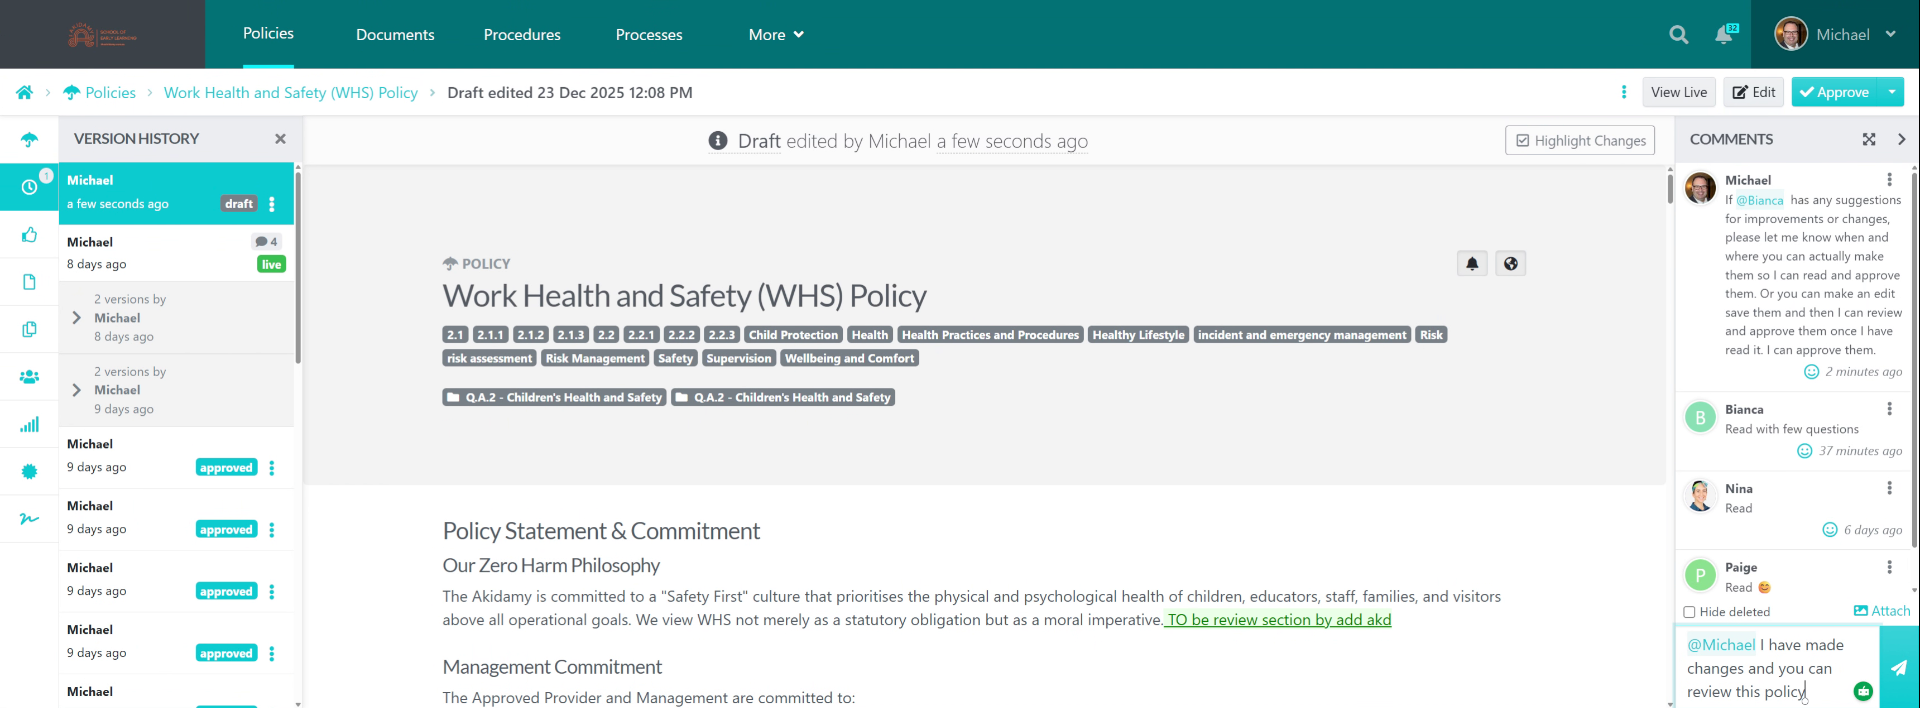Toggle the Highlight Changes checkbox button
Image resolution: width=1920 pixels, height=708 pixels.
pos(1580,140)
